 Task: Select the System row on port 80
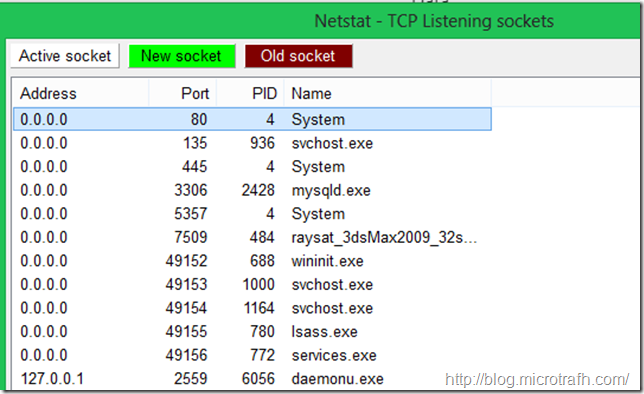coord(252,119)
